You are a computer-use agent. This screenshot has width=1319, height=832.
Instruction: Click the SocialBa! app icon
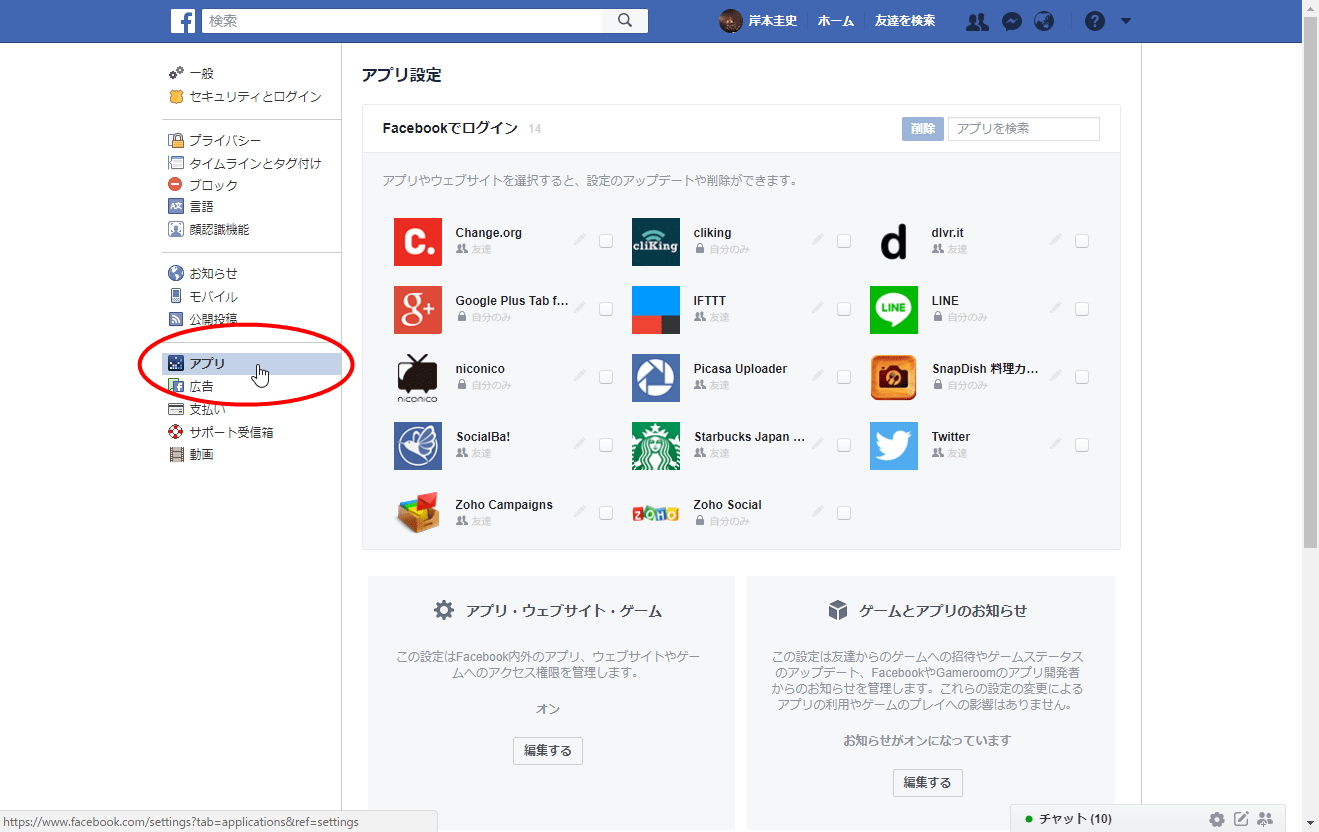click(x=418, y=445)
